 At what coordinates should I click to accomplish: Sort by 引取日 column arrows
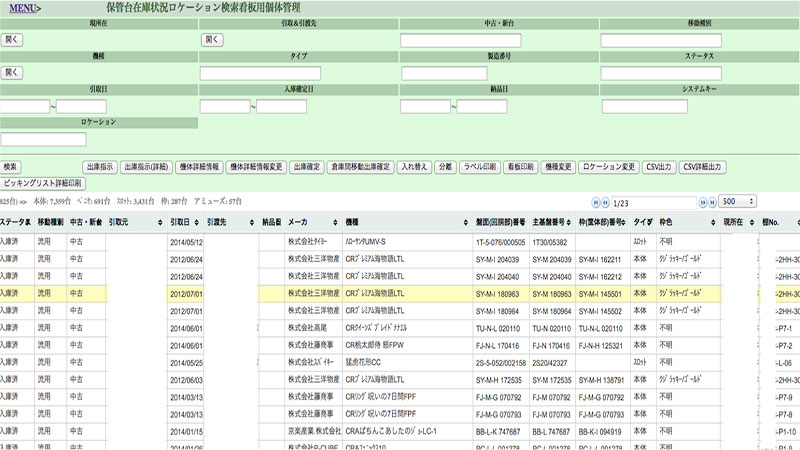click(x=196, y=222)
